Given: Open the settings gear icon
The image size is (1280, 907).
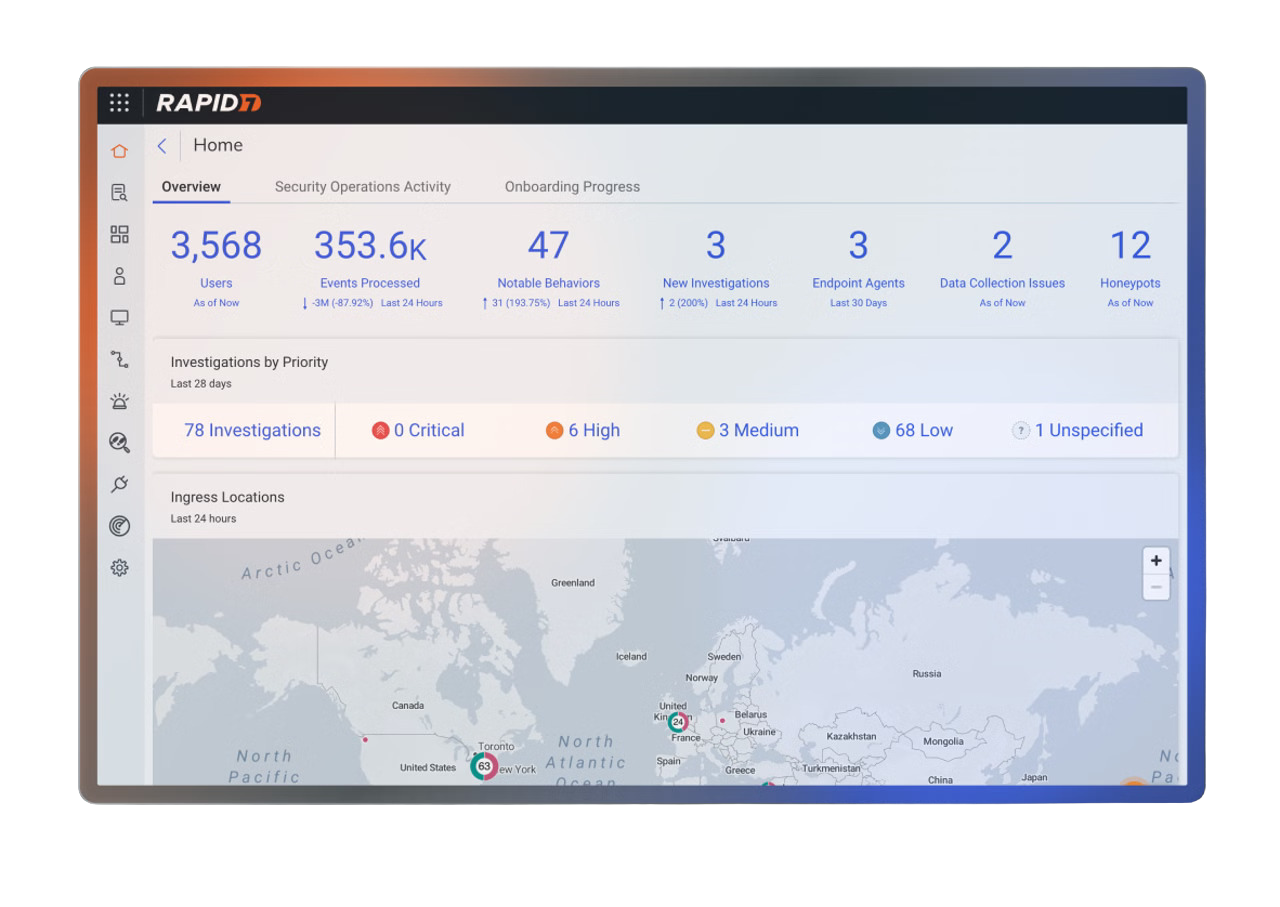Looking at the screenshot, I should tap(119, 568).
